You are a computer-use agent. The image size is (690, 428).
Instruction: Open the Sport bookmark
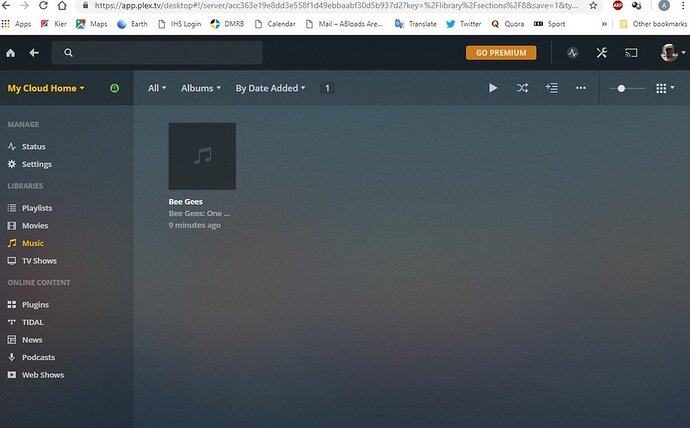coord(550,24)
